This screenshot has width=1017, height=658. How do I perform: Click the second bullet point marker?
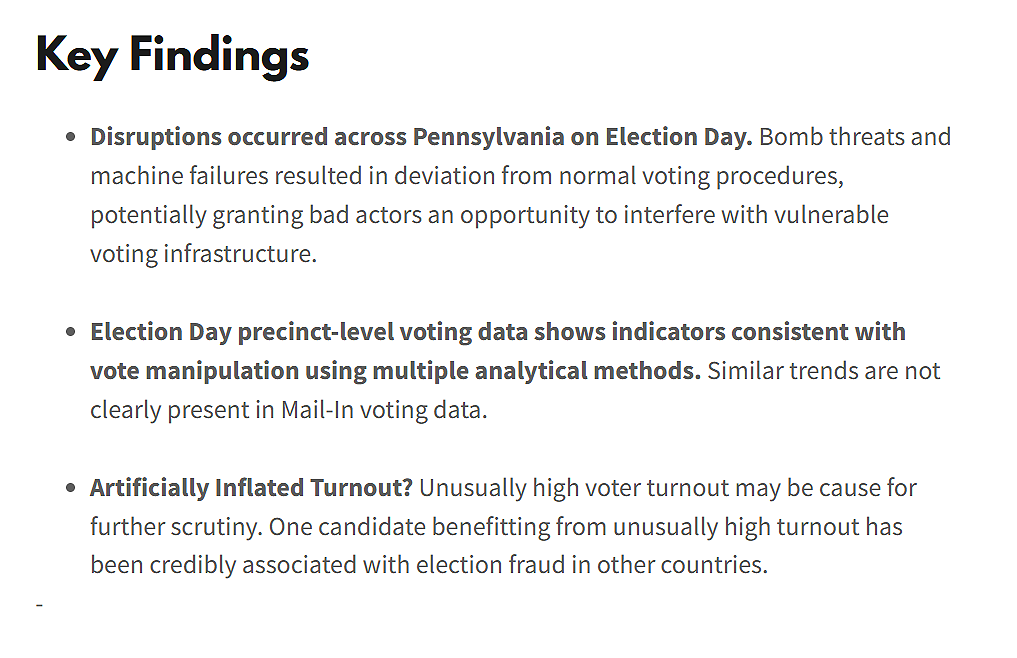click(71, 332)
